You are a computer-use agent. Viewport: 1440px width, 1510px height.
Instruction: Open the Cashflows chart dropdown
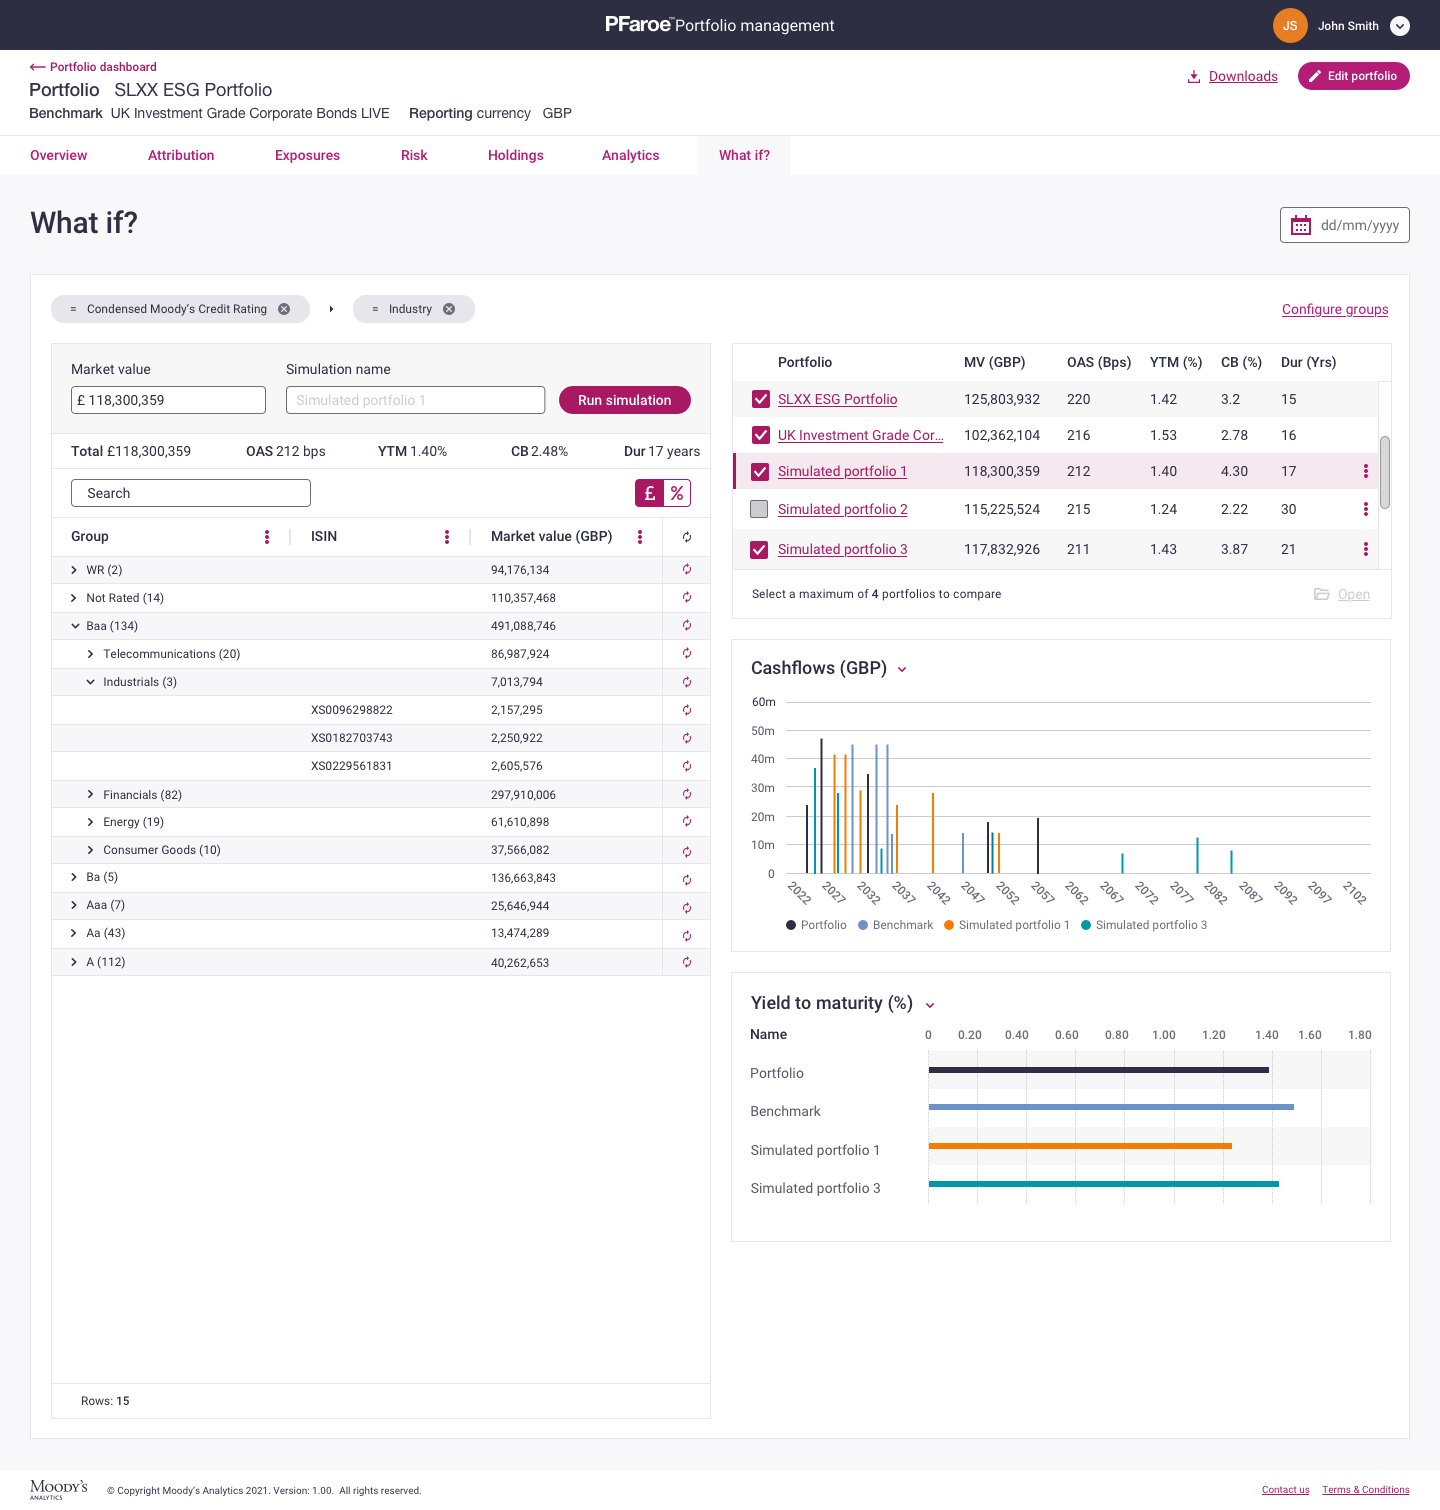(903, 669)
